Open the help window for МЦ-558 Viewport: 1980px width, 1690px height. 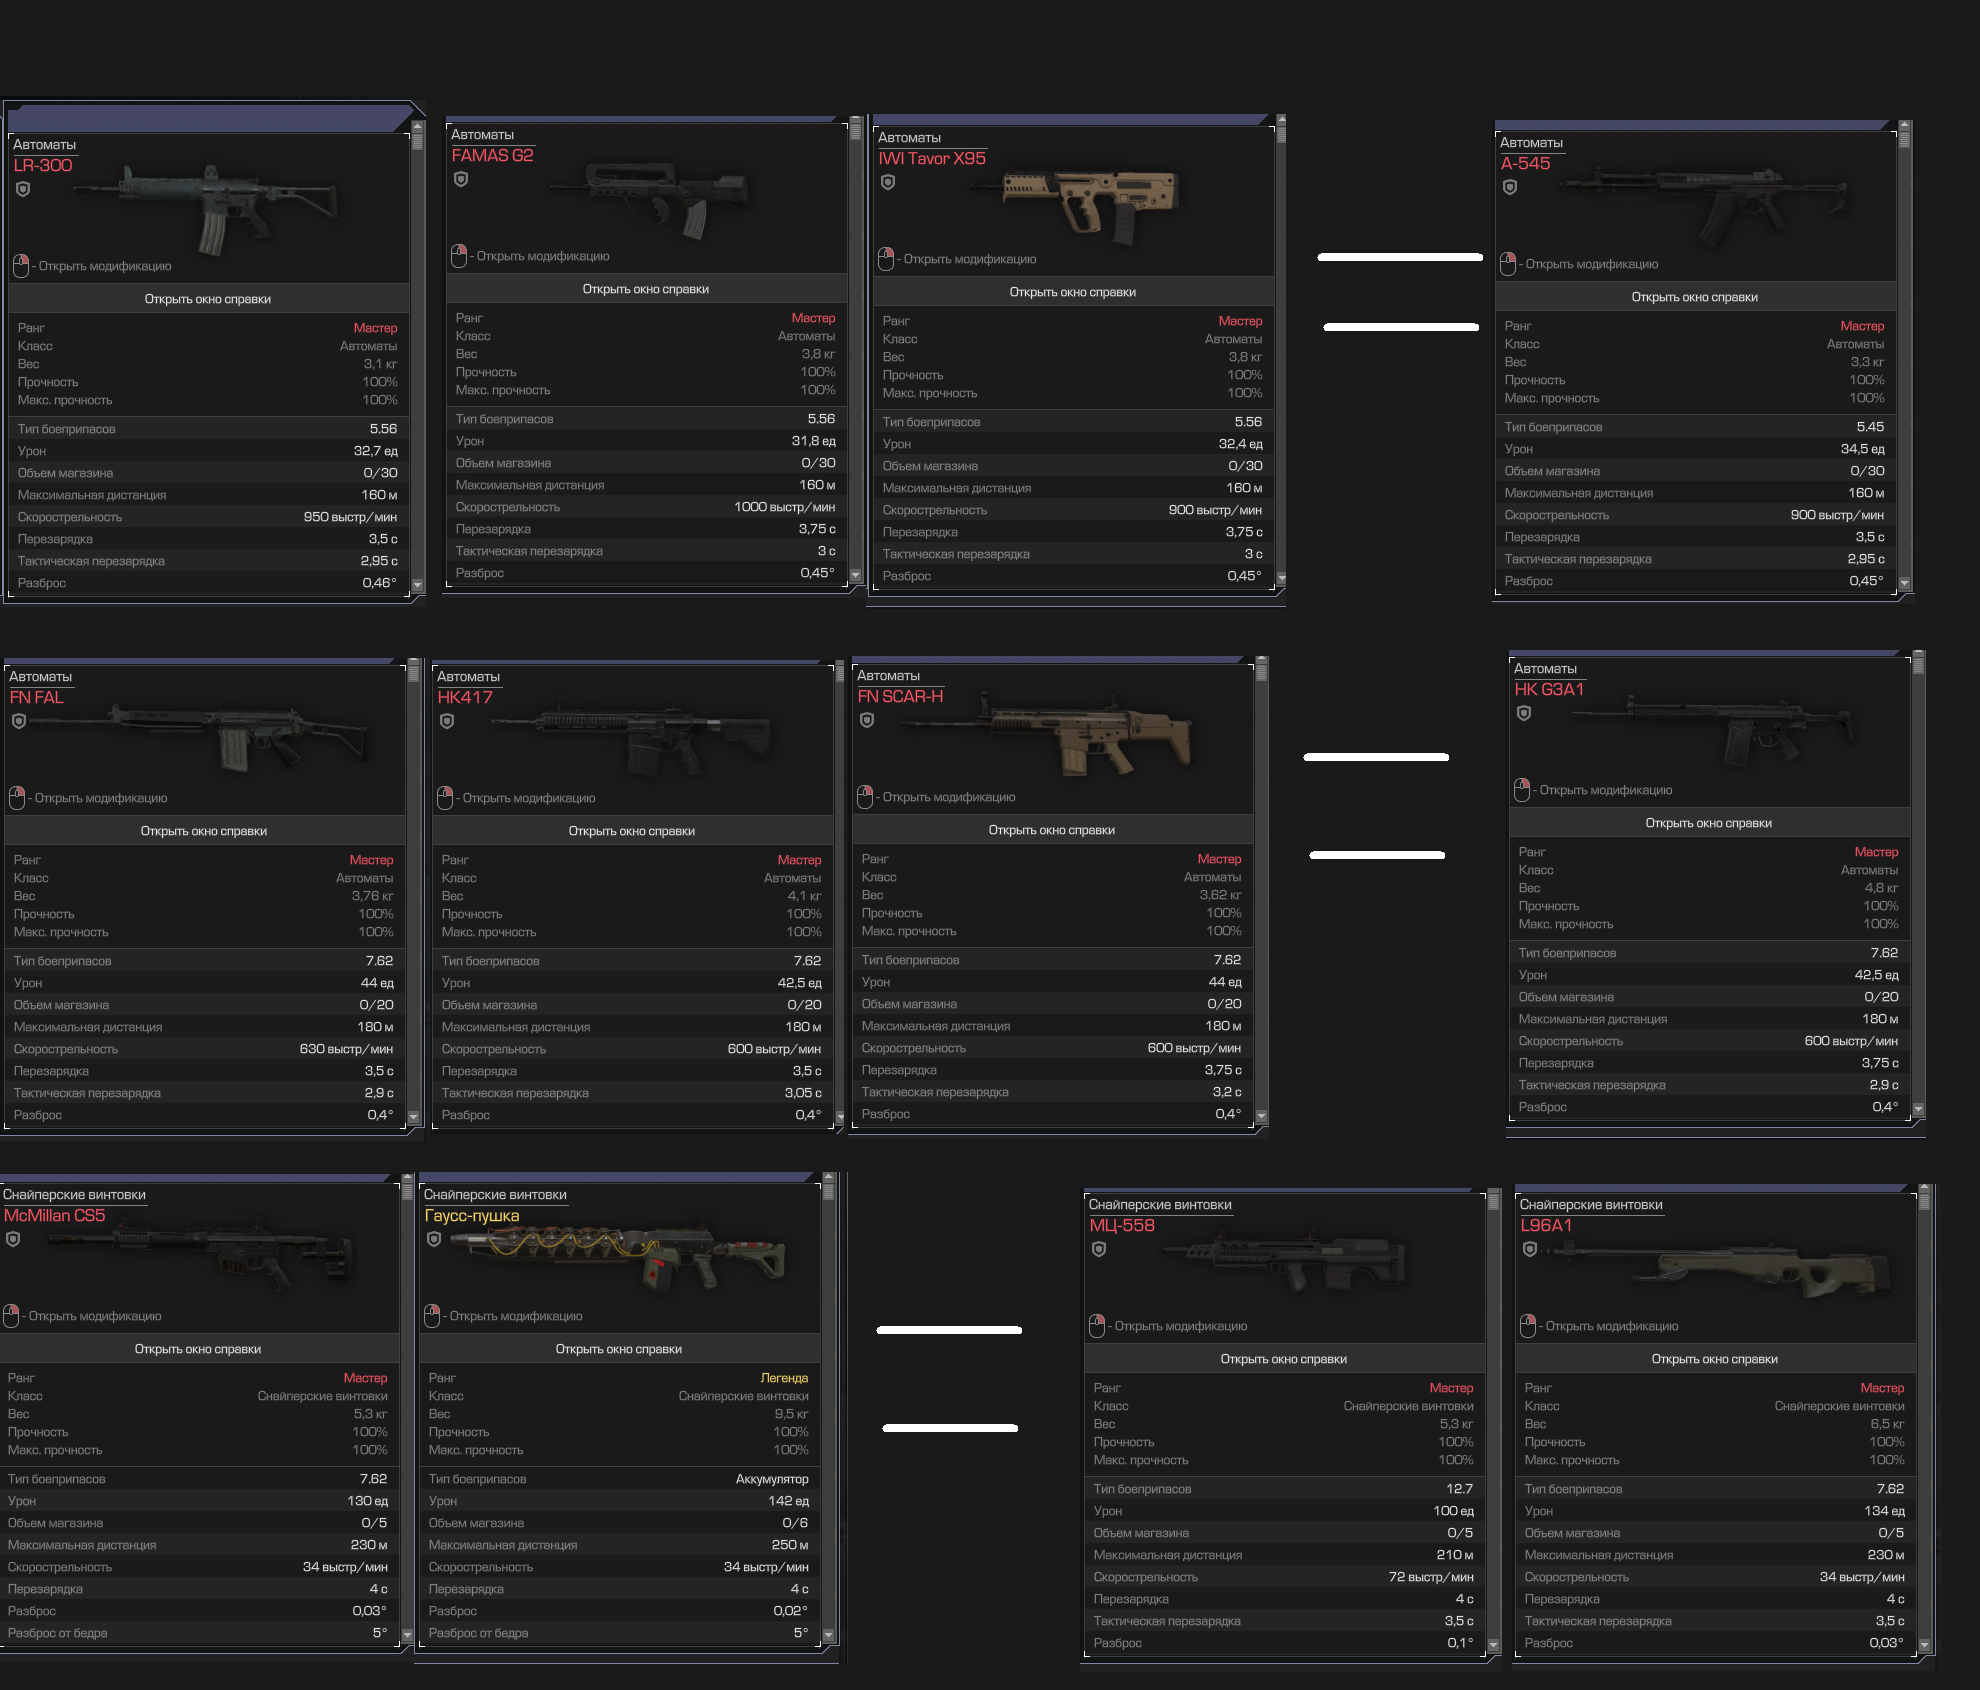[1284, 1359]
